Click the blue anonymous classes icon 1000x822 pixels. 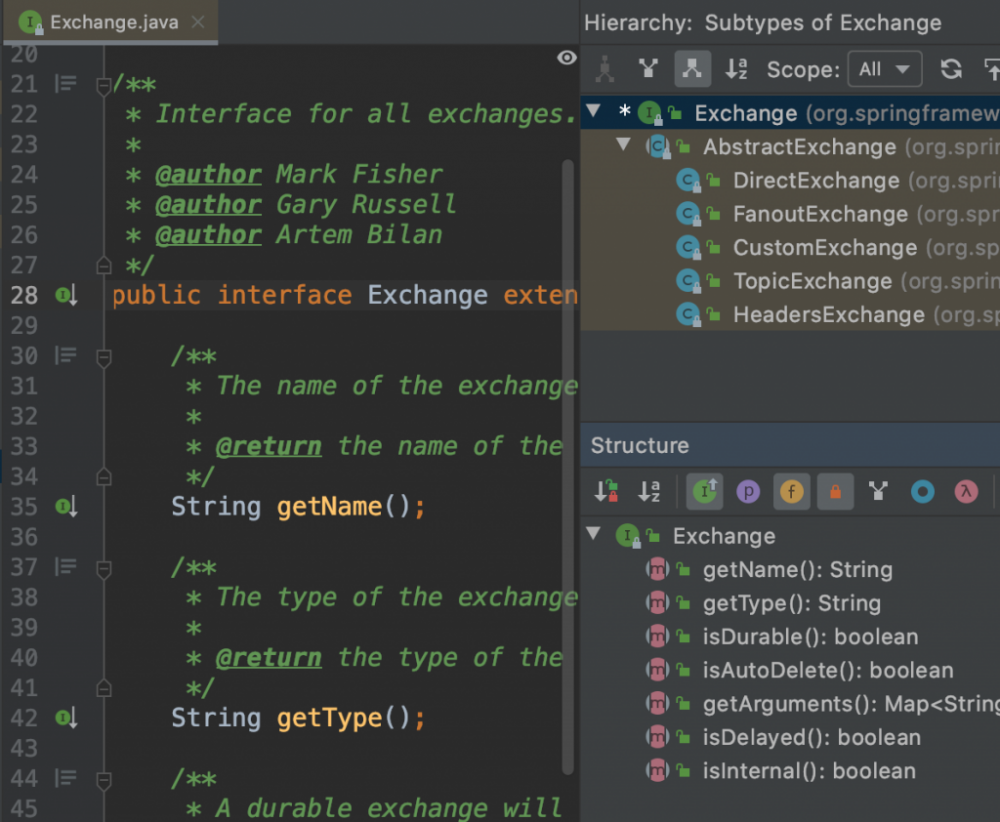point(922,491)
